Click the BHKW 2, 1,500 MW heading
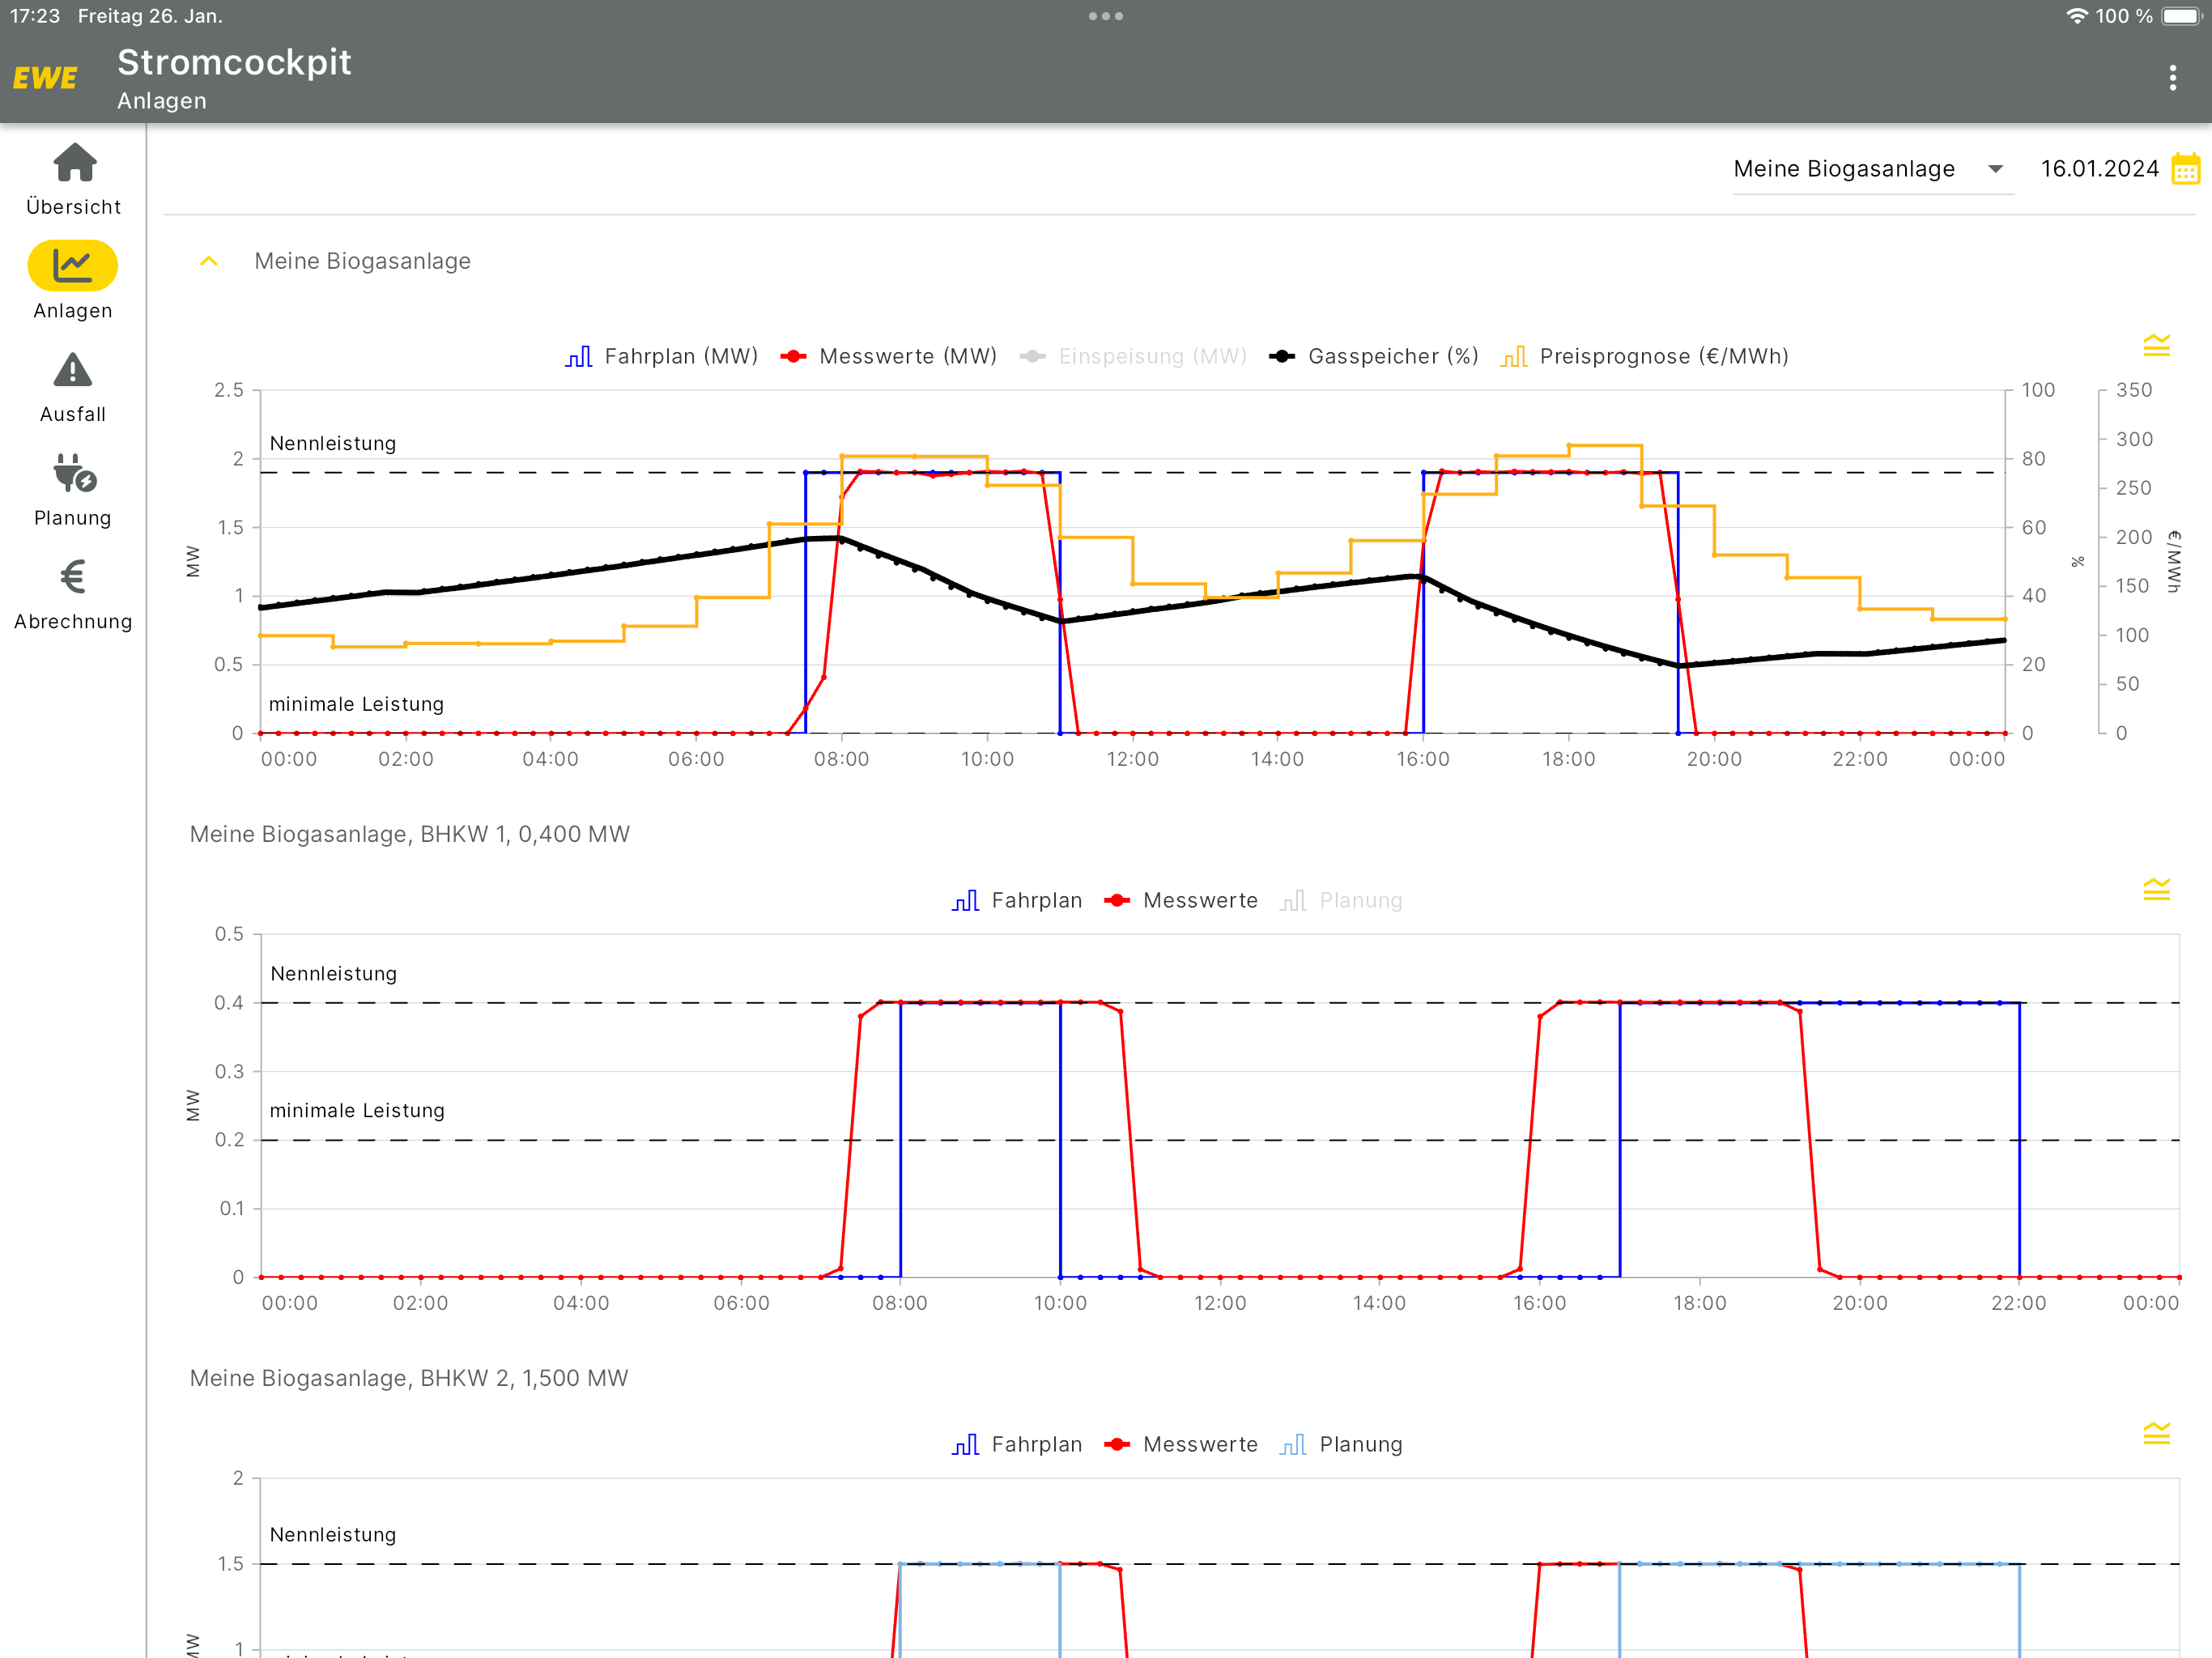Image resolution: width=2212 pixels, height=1658 pixels. [x=409, y=1379]
